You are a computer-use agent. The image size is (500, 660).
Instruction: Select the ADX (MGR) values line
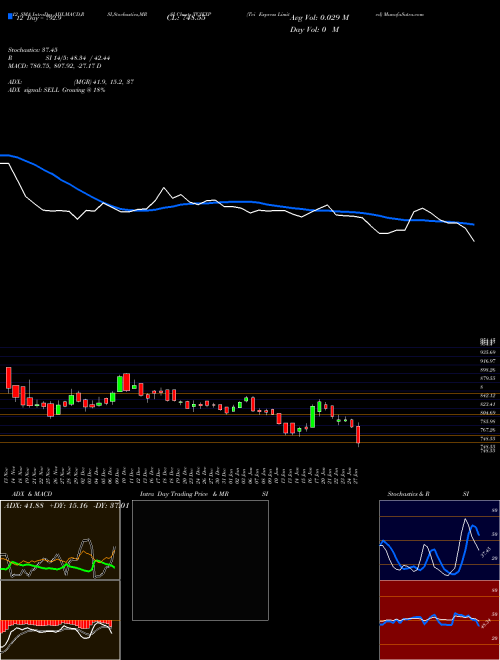click(71, 82)
